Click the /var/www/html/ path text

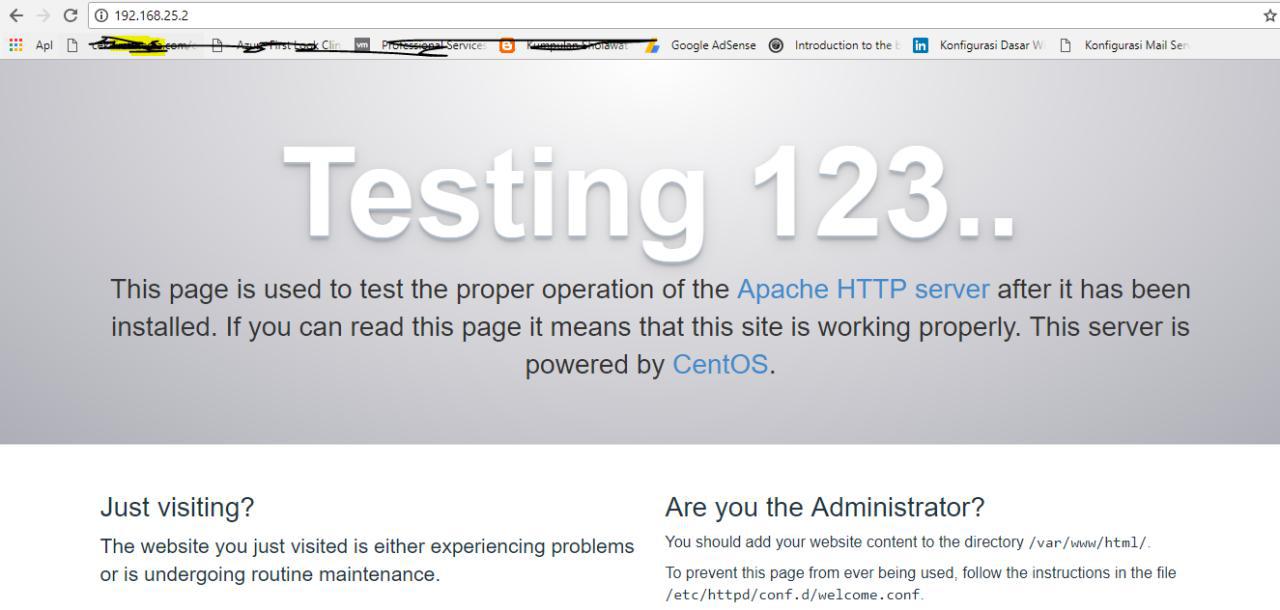1087,543
